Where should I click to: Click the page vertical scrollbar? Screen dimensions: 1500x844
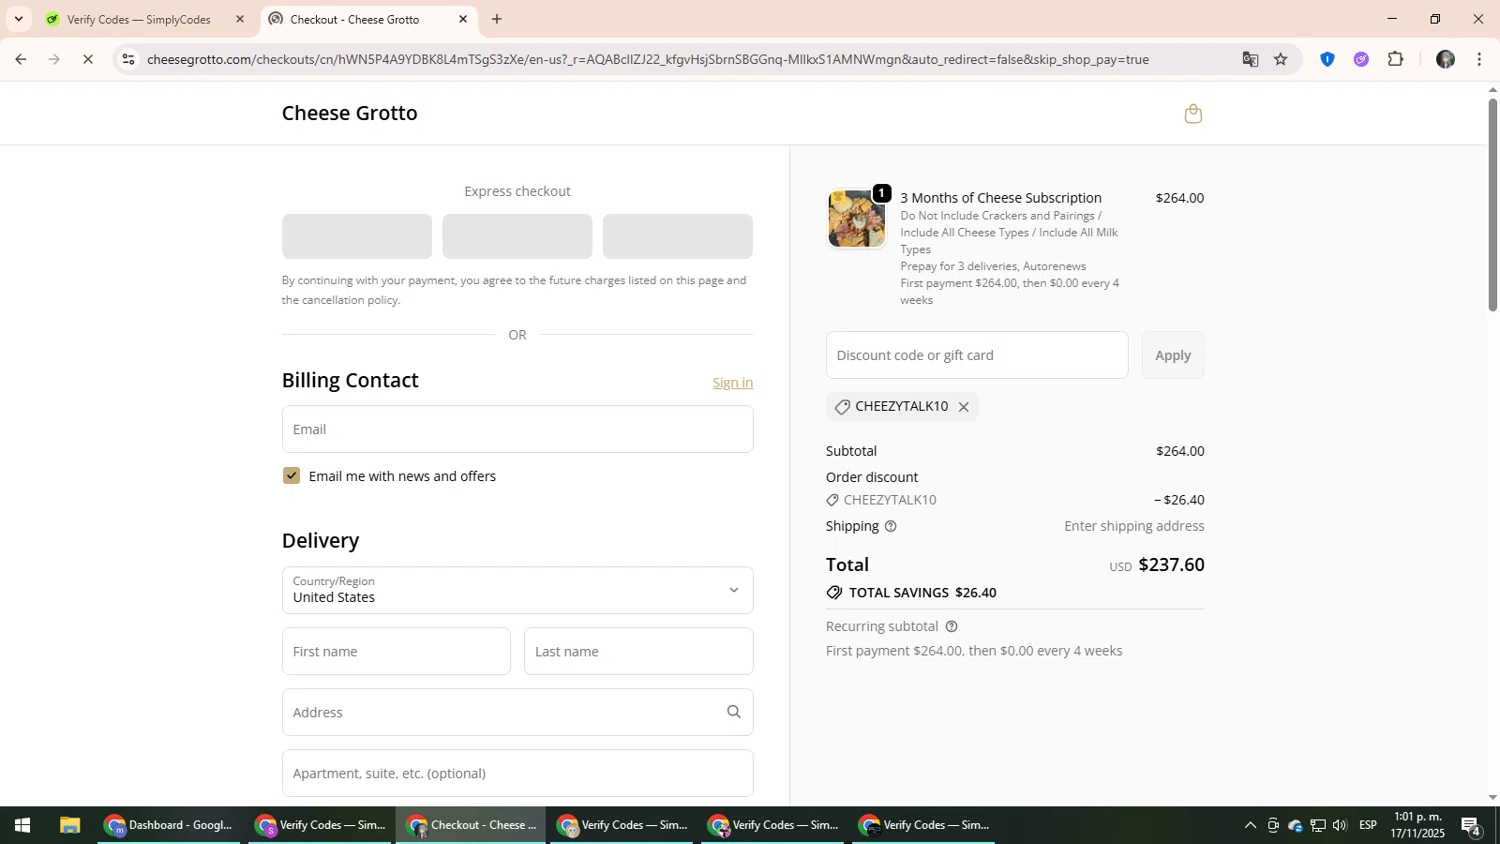pyautogui.click(x=1492, y=205)
